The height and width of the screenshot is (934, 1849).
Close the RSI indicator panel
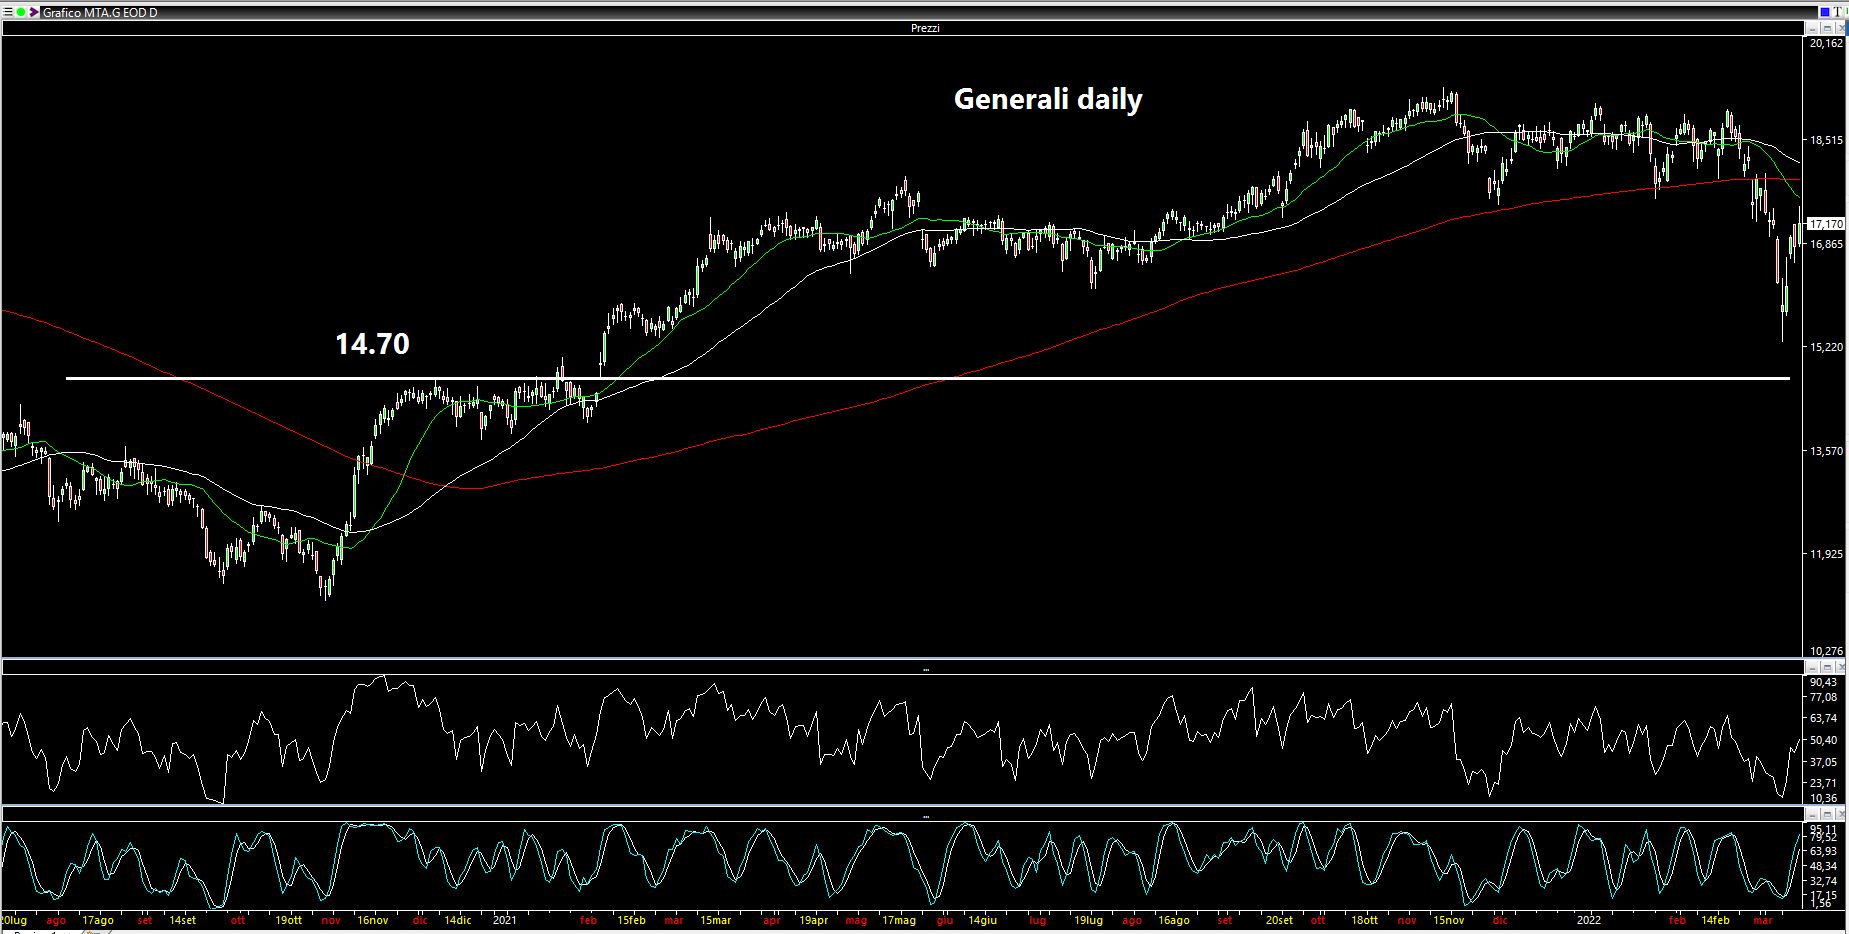pyautogui.click(x=1841, y=667)
